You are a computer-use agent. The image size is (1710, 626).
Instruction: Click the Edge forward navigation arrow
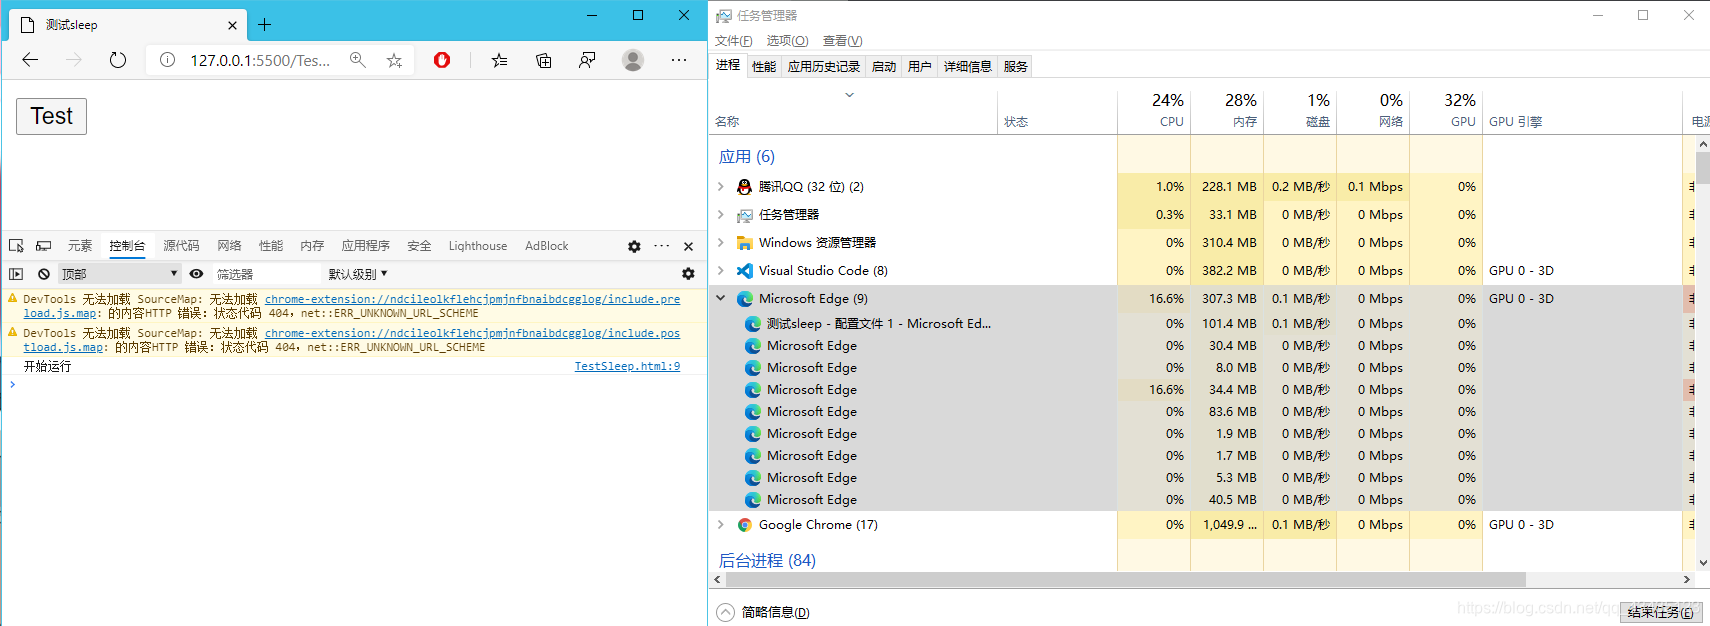[74, 60]
